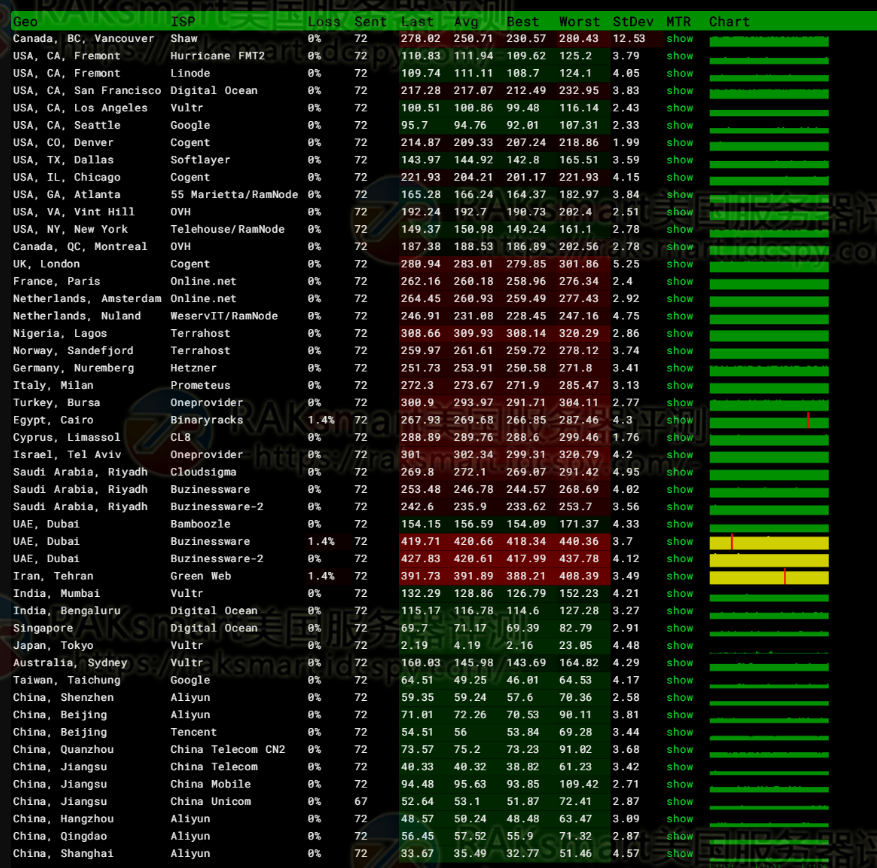
Task: Click show link for Tokyo Vultr
Action: [x=680, y=645]
